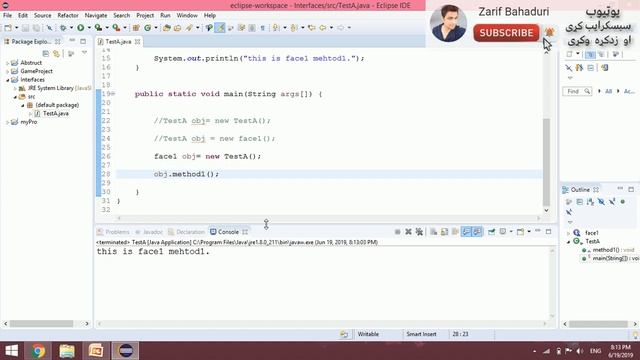
Task: Open the Run button dropdown arrow
Action: (x=89, y=28)
